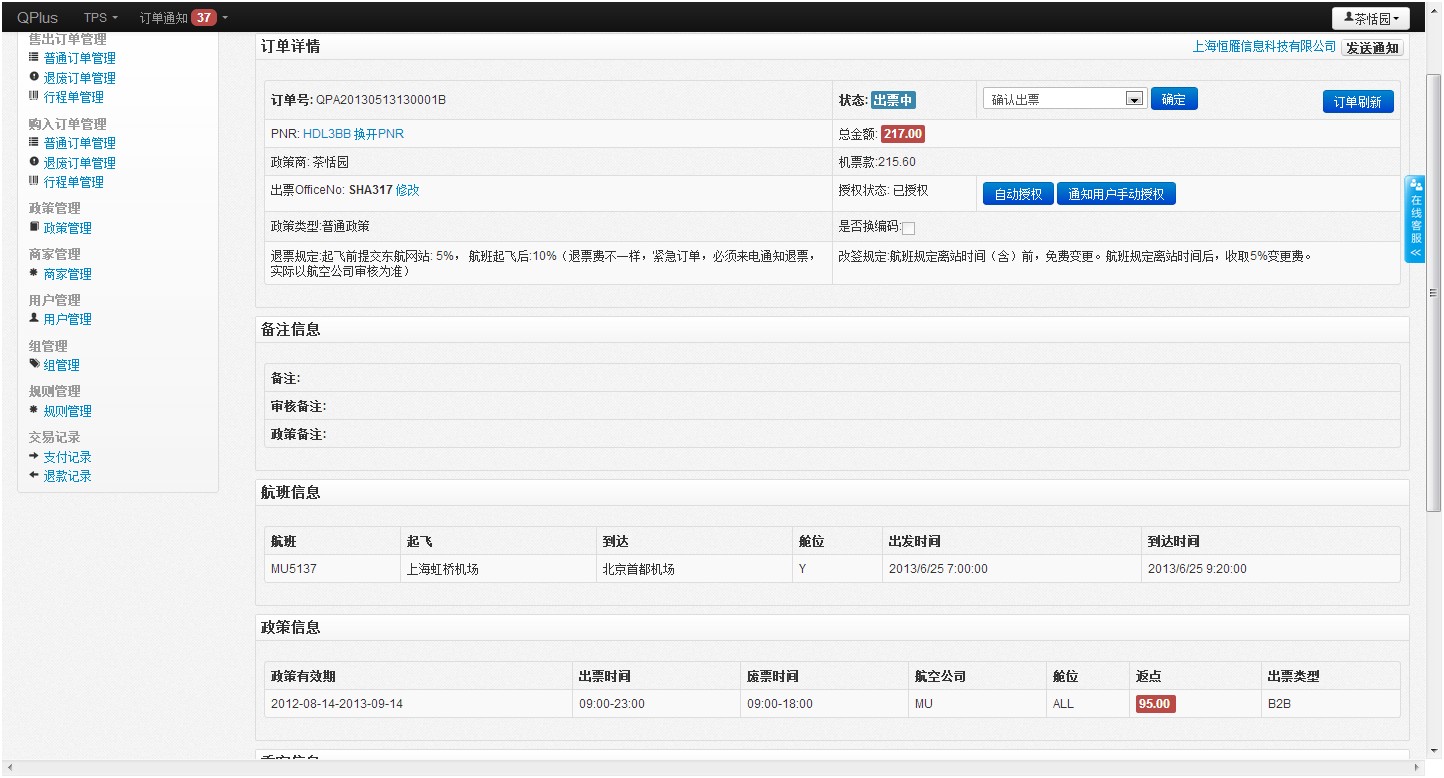Expand the TPS menu in navbar
The width and height of the screenshot is (1444, 778).
point(100,18)
